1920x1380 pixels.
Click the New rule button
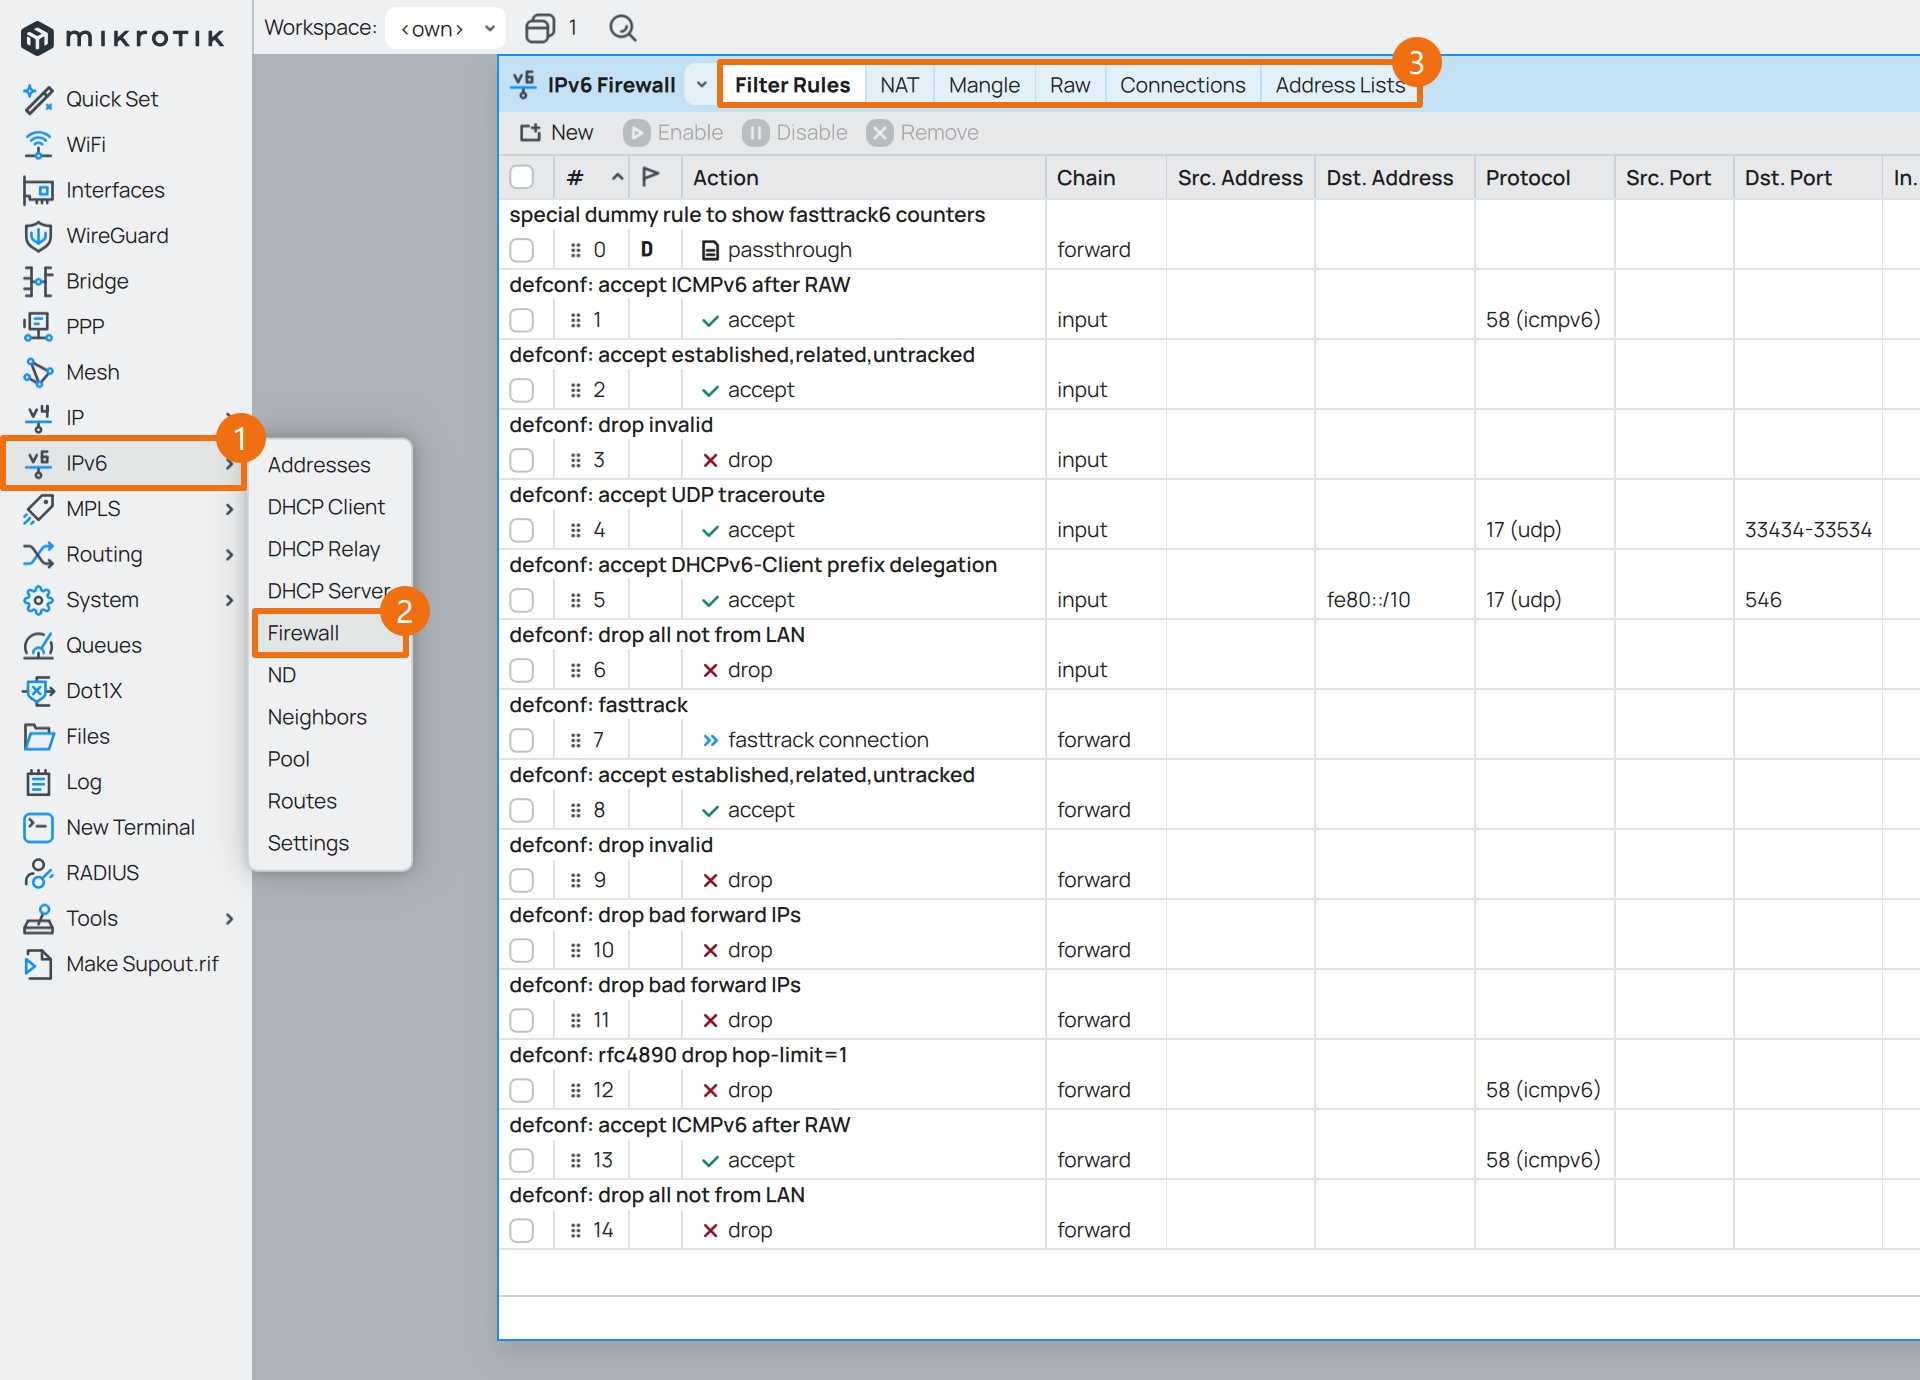click(557, 133)
